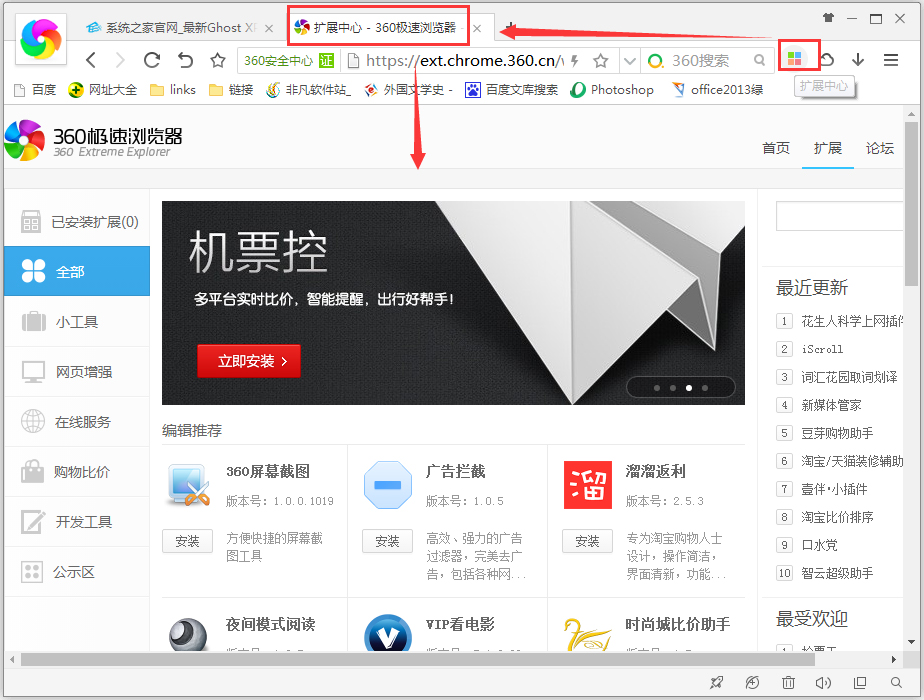
Task: Click the status bar trash icon
Action: point(788,682)
